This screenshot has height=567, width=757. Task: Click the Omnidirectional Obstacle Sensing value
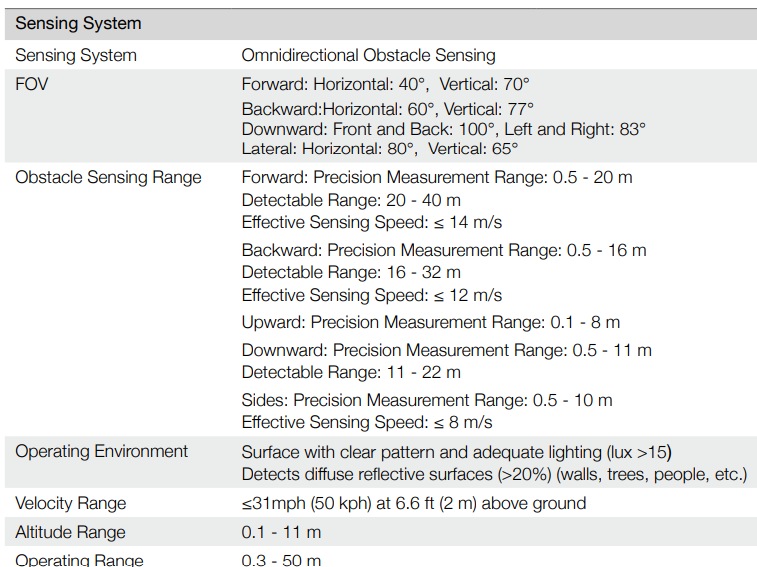point(368,56)
